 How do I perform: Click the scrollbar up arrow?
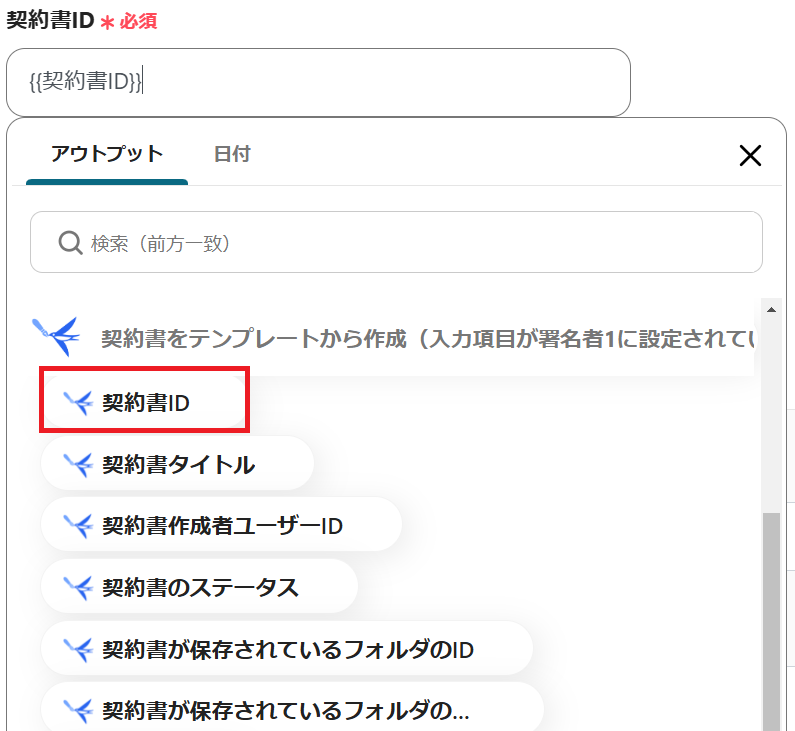coord(770,310)
